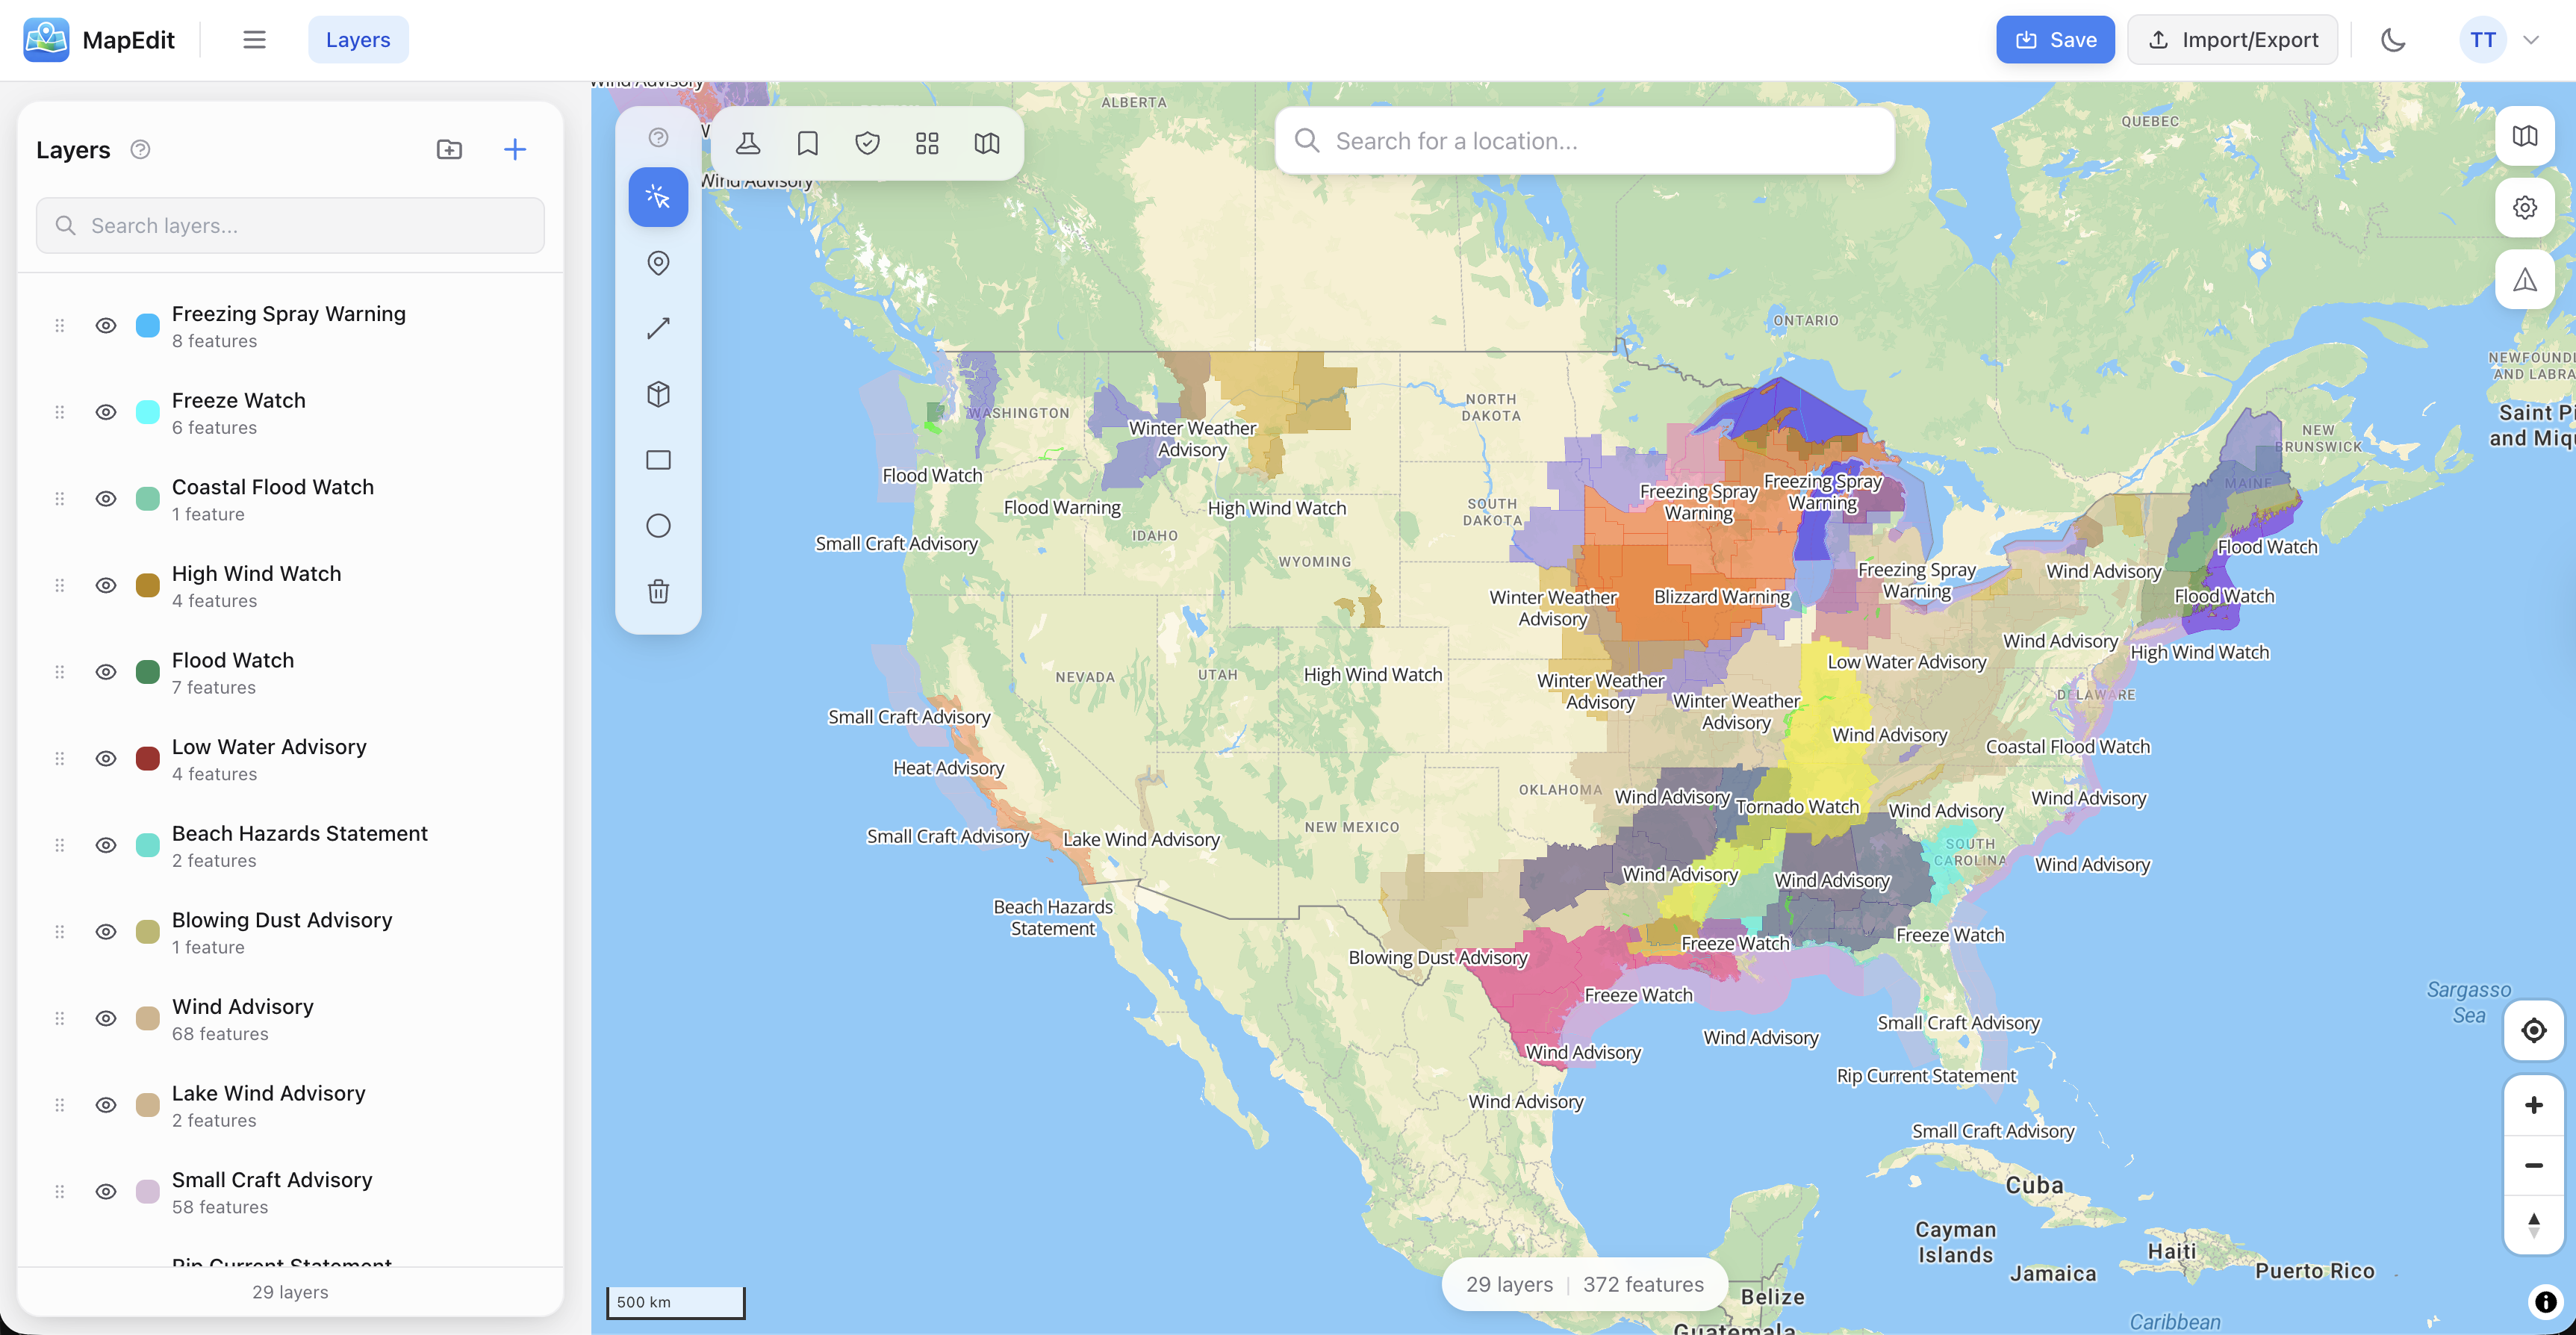This screenshot has width=2576, height=1335.
Task: Click the High Wind Watch color swatch
Action: pyautogui.click(x=147, y=586)
